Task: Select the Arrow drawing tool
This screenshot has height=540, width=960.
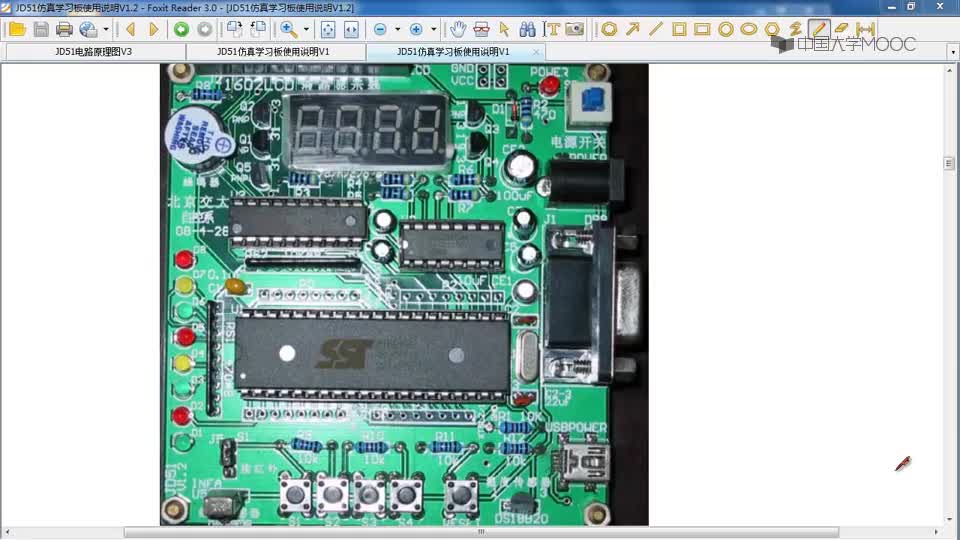Action: (x=632, y=29)
